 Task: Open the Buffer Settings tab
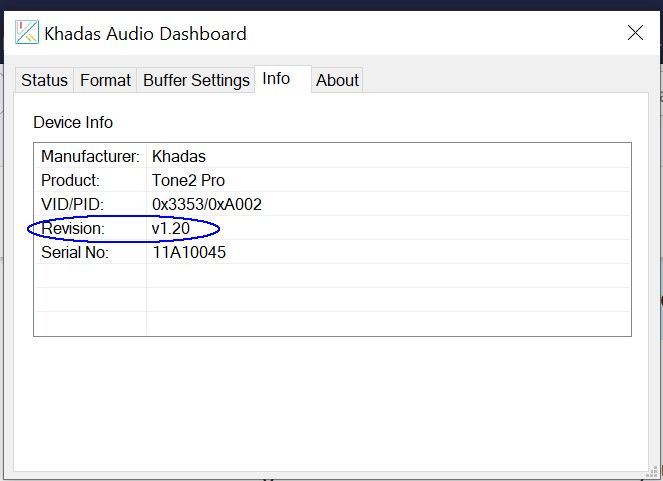[196, 80]
